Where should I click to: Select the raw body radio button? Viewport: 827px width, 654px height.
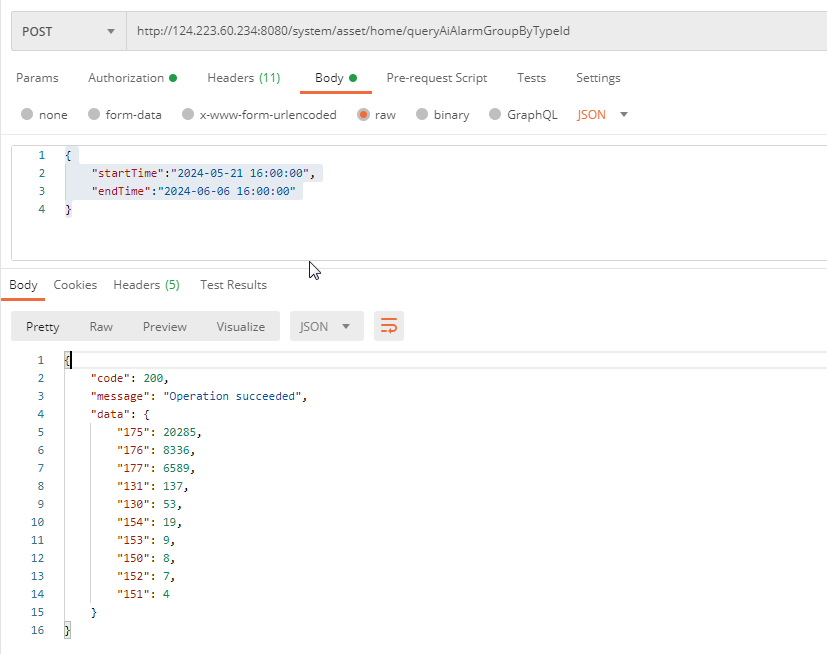tap(363, 115)
